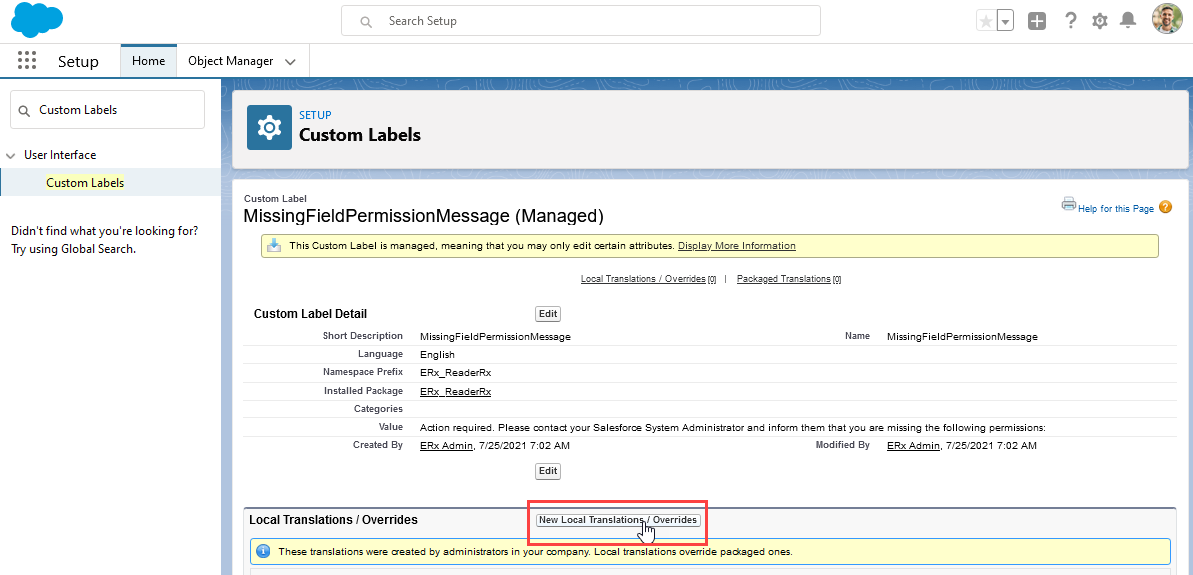Click the Search Setup input field
1193x575 pixels.
(580, 21)
